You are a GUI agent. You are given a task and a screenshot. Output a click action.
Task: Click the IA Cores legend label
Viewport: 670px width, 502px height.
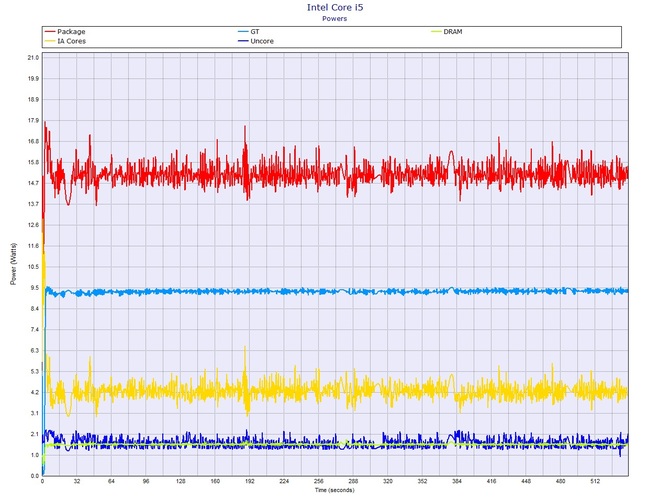click(71, 41)
